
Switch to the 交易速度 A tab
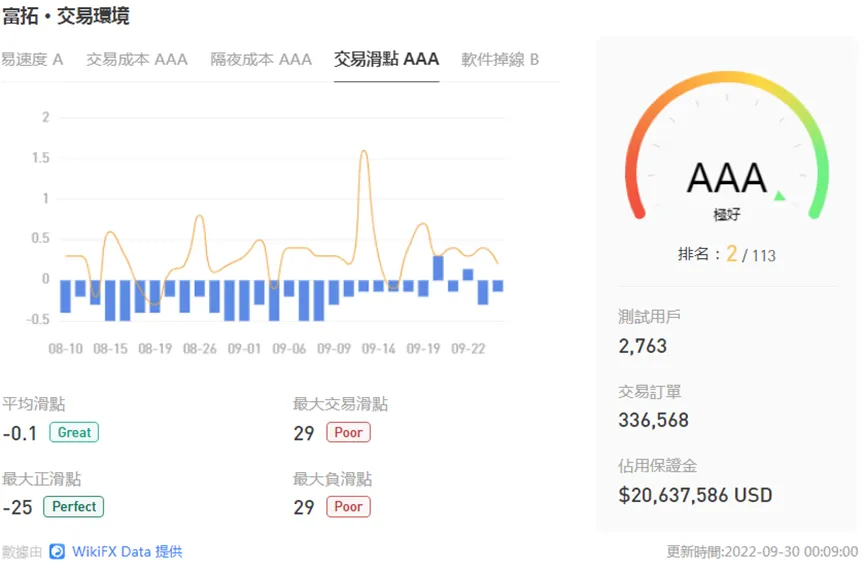31,60
